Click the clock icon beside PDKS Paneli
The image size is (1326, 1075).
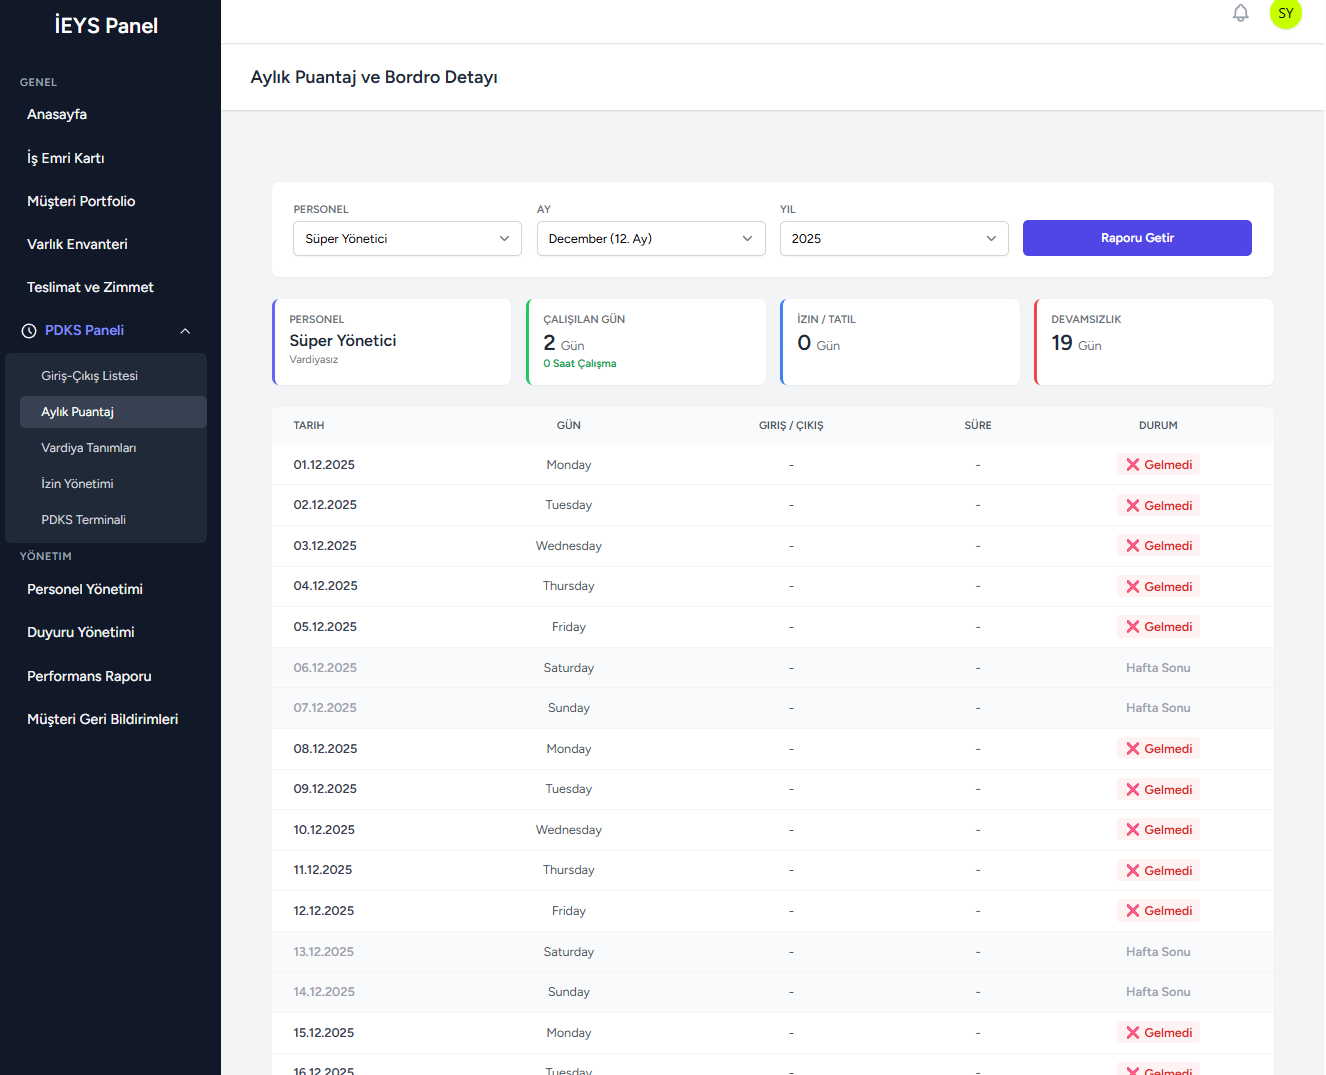pyautogui.click(x=29, y=331)
